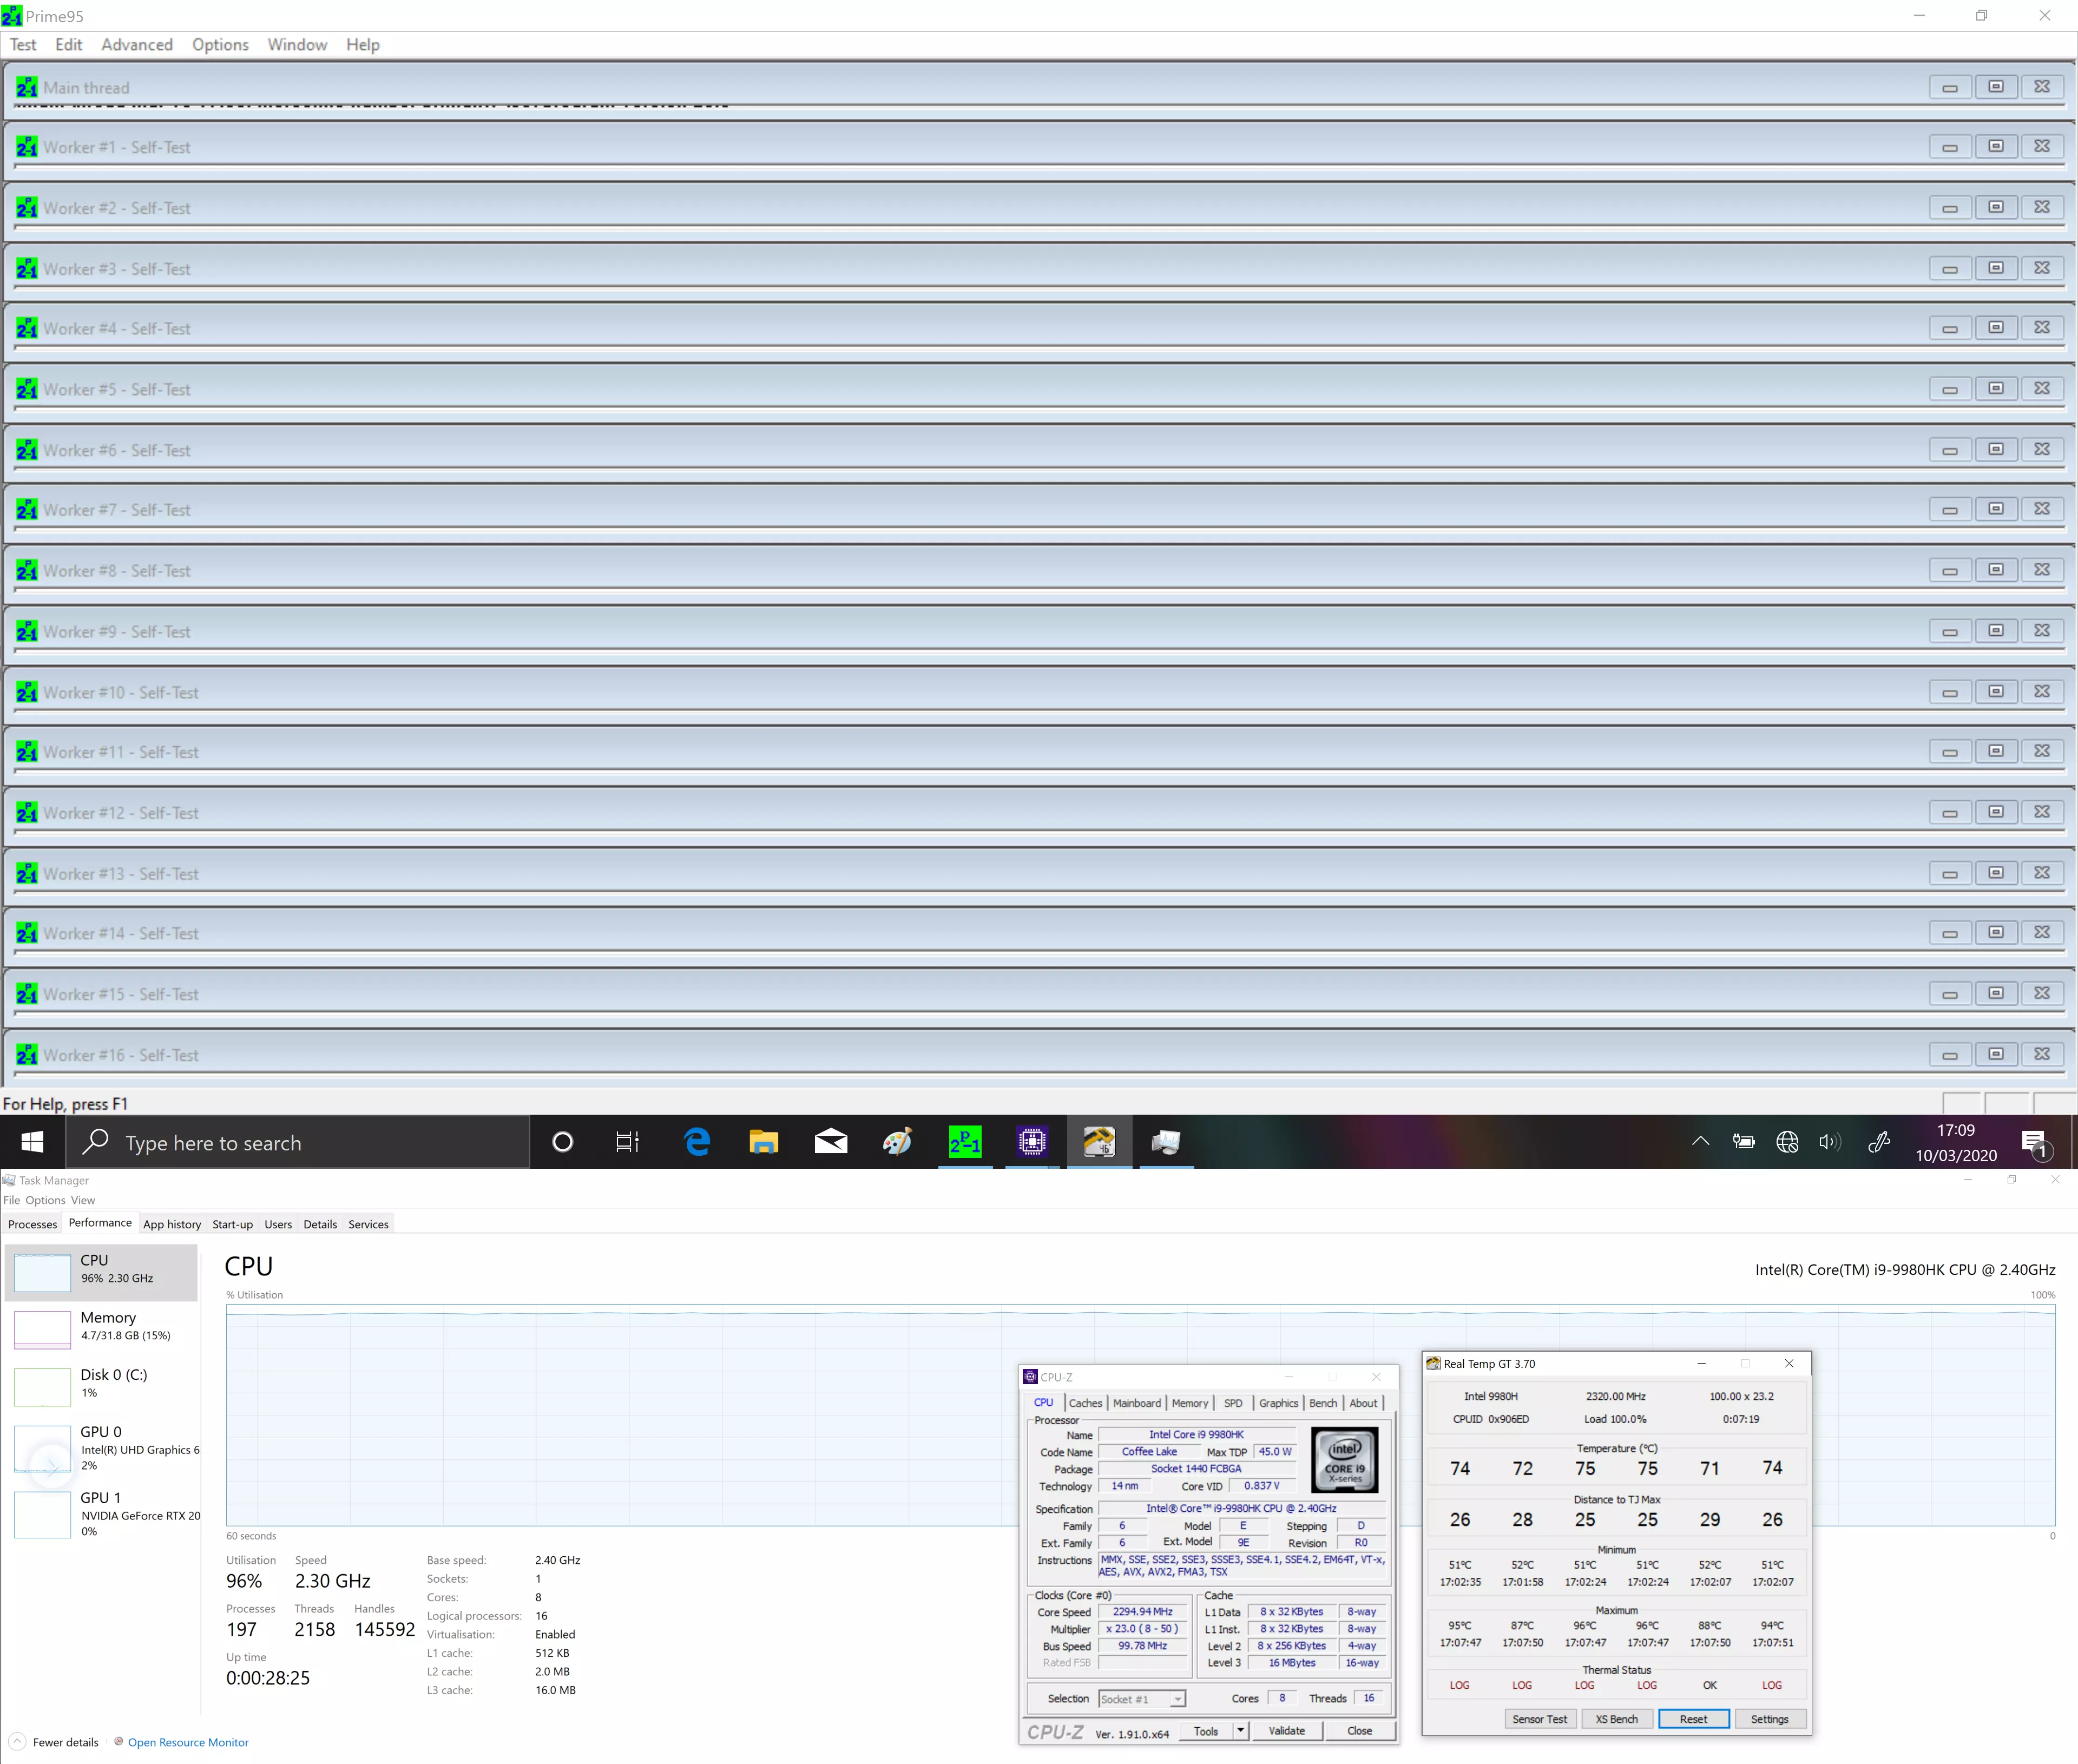
Task: Click the Intel Core i9 logo in CPU-Z
Action: (x=1344, y=1460)
